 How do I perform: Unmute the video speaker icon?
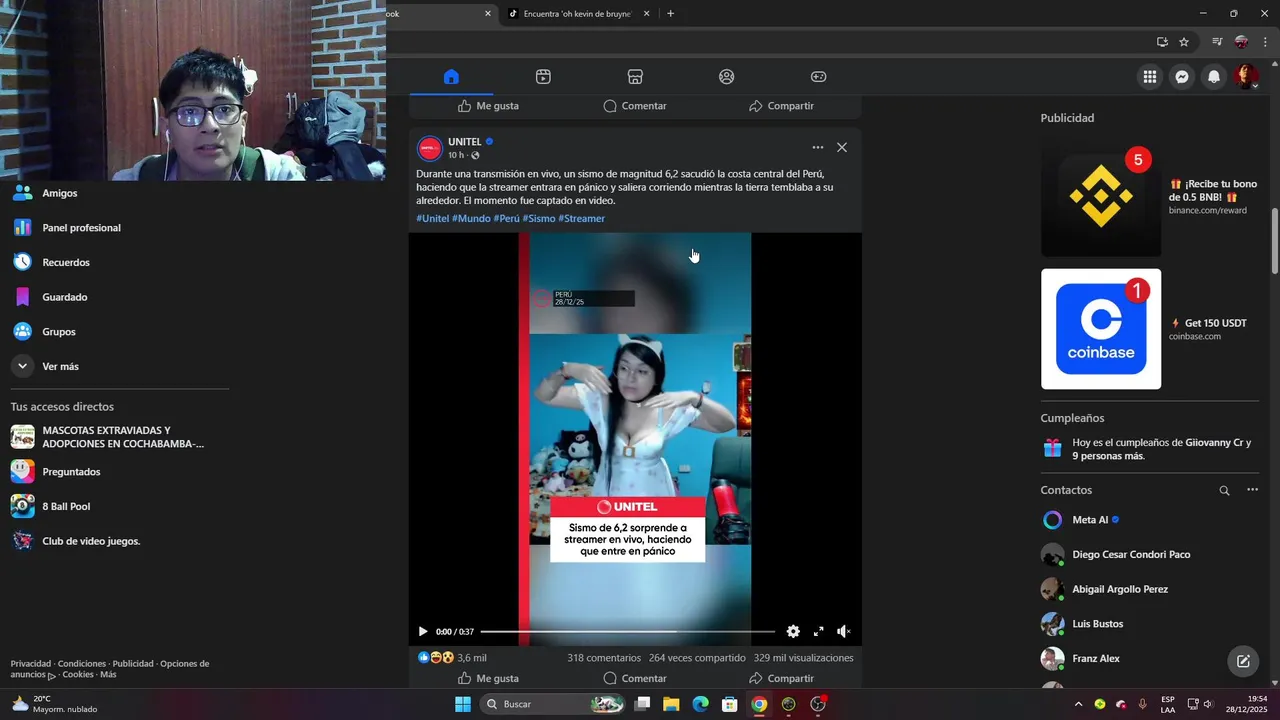coord(843,631)
